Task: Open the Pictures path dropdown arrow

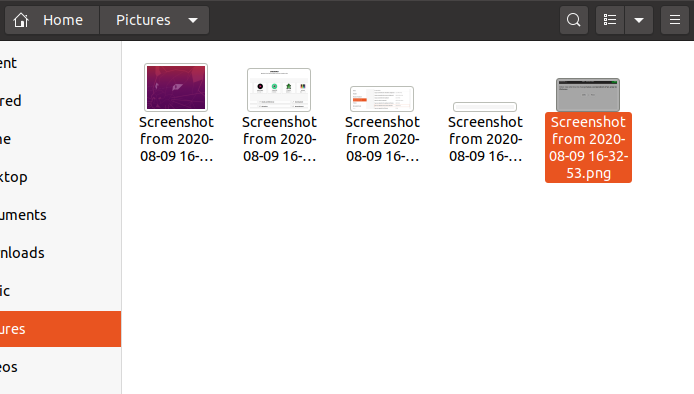Action: click(x=193, y=20)
